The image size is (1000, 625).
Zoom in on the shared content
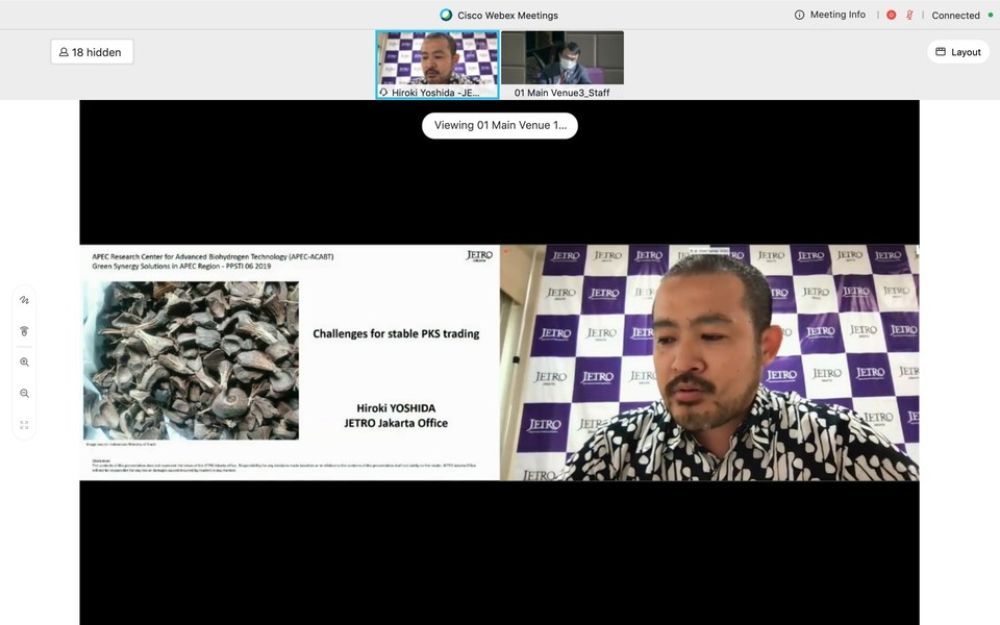pyautogui.click(x=24, y=362)
